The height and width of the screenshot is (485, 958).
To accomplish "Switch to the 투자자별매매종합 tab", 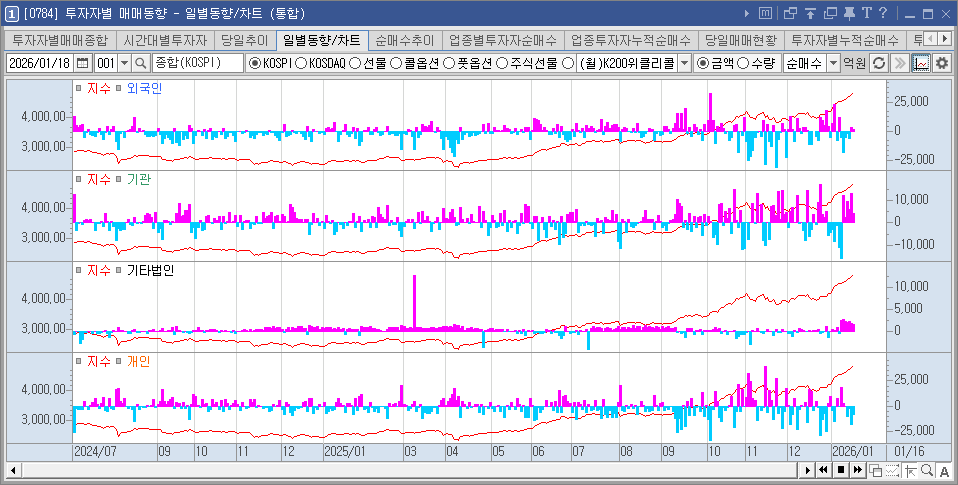I will click(x=60, y=40).
